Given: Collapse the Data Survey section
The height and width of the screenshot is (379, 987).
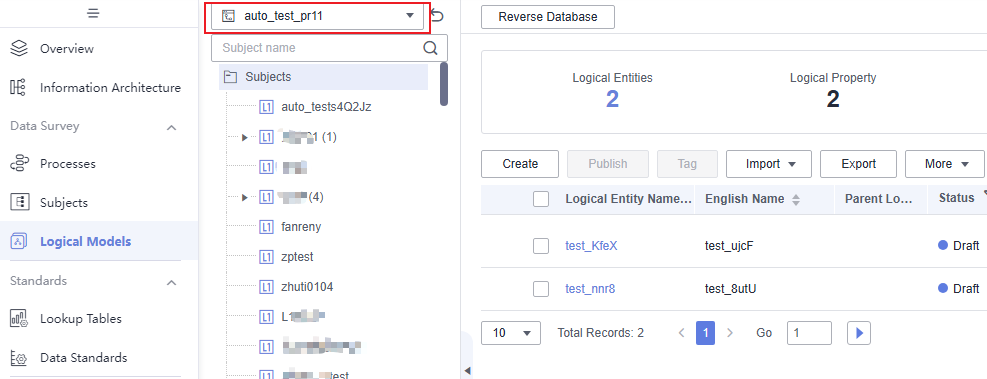Looking at the screenshot, I should [171, 127].
